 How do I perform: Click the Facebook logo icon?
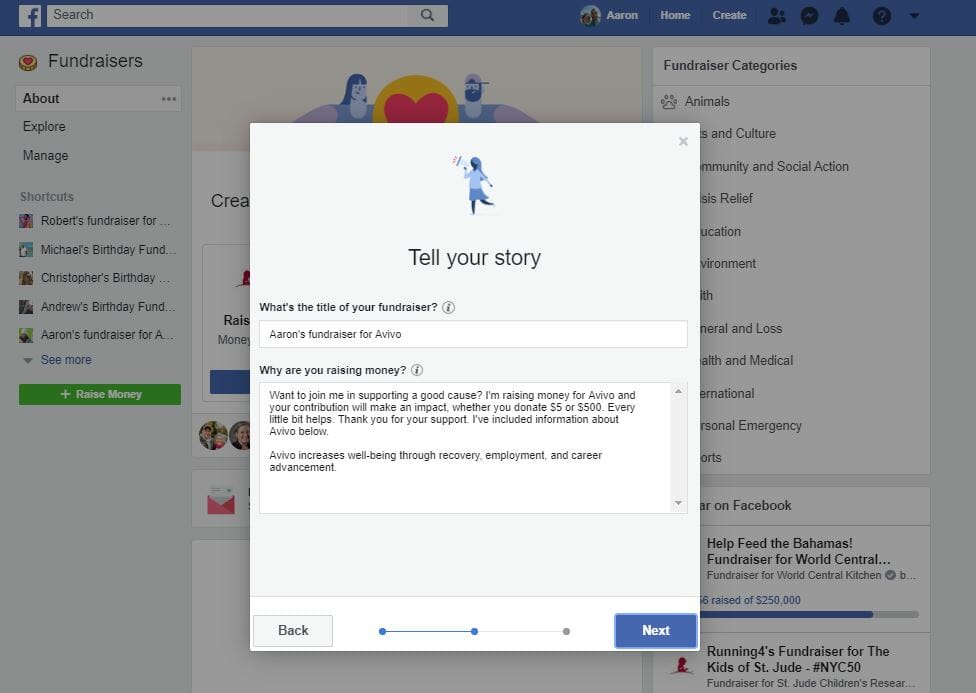(x=29, y=15)
